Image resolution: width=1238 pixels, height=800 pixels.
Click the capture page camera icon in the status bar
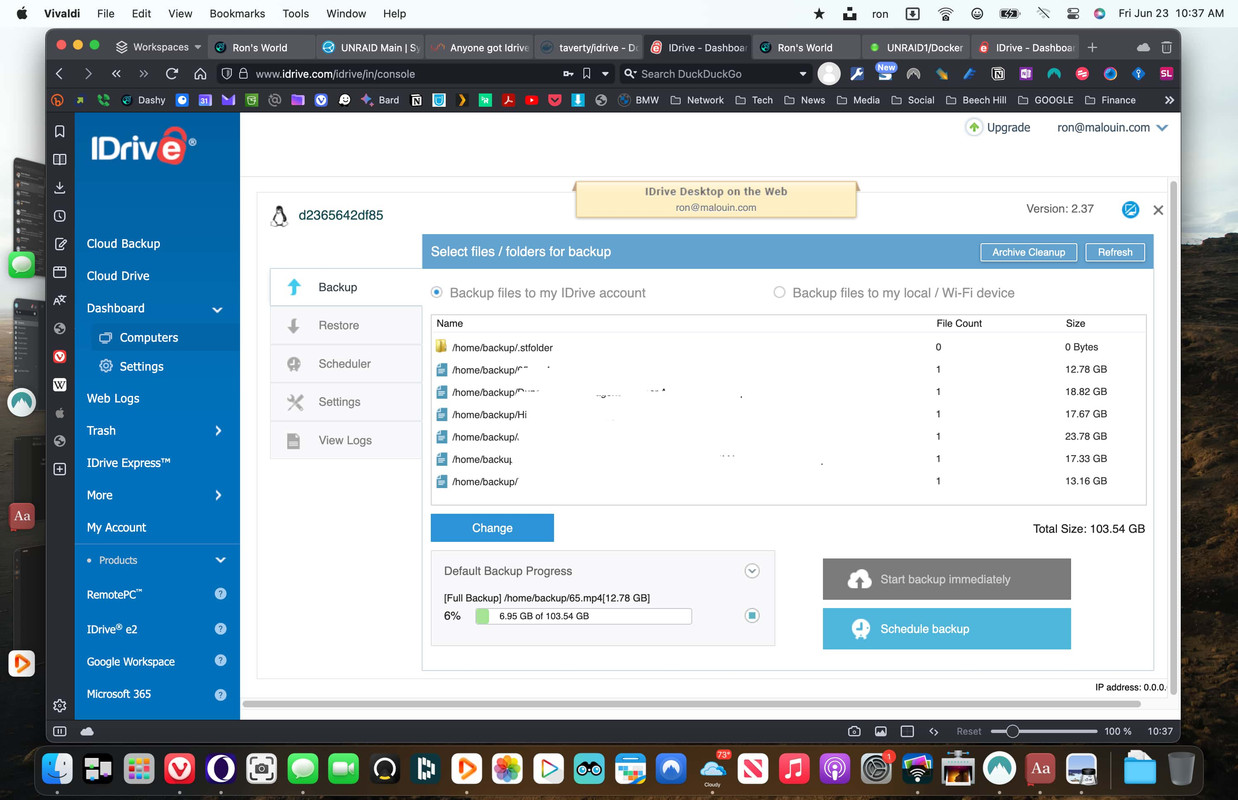pyautogui.click(x=855, y=731)
